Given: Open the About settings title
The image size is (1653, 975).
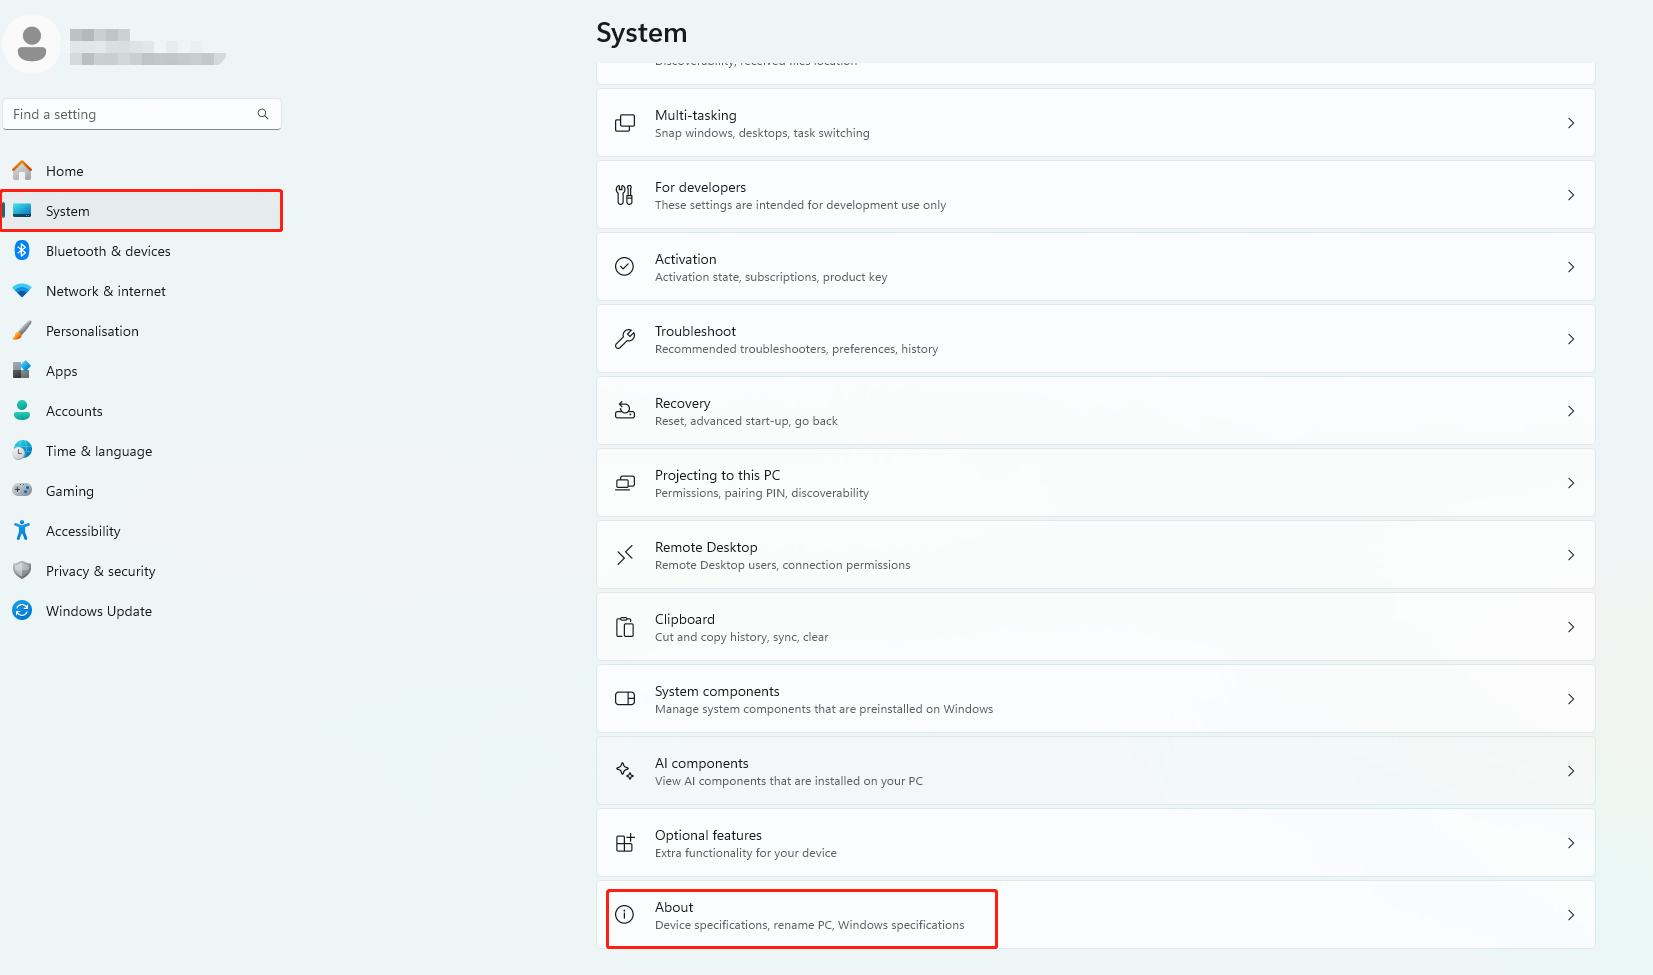Looking at the screenshot, I should (674, 907).
